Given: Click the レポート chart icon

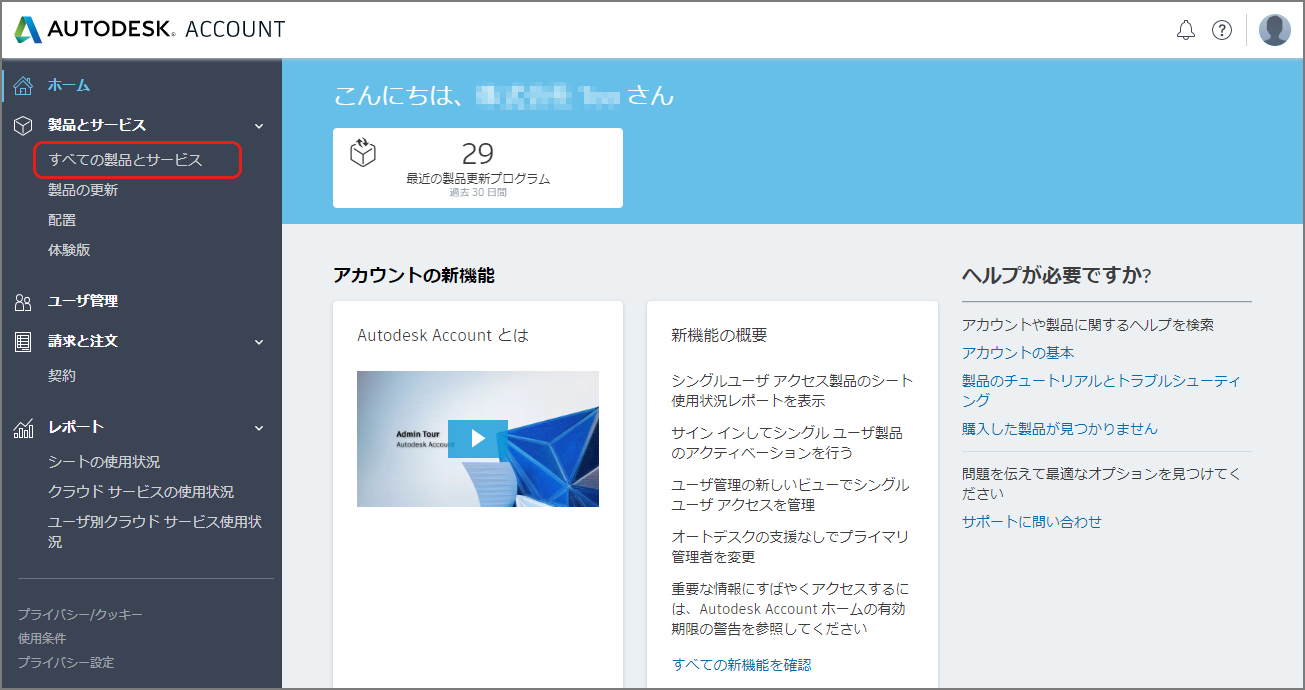Looking at the screenshot, I should [x=24, y=427].
